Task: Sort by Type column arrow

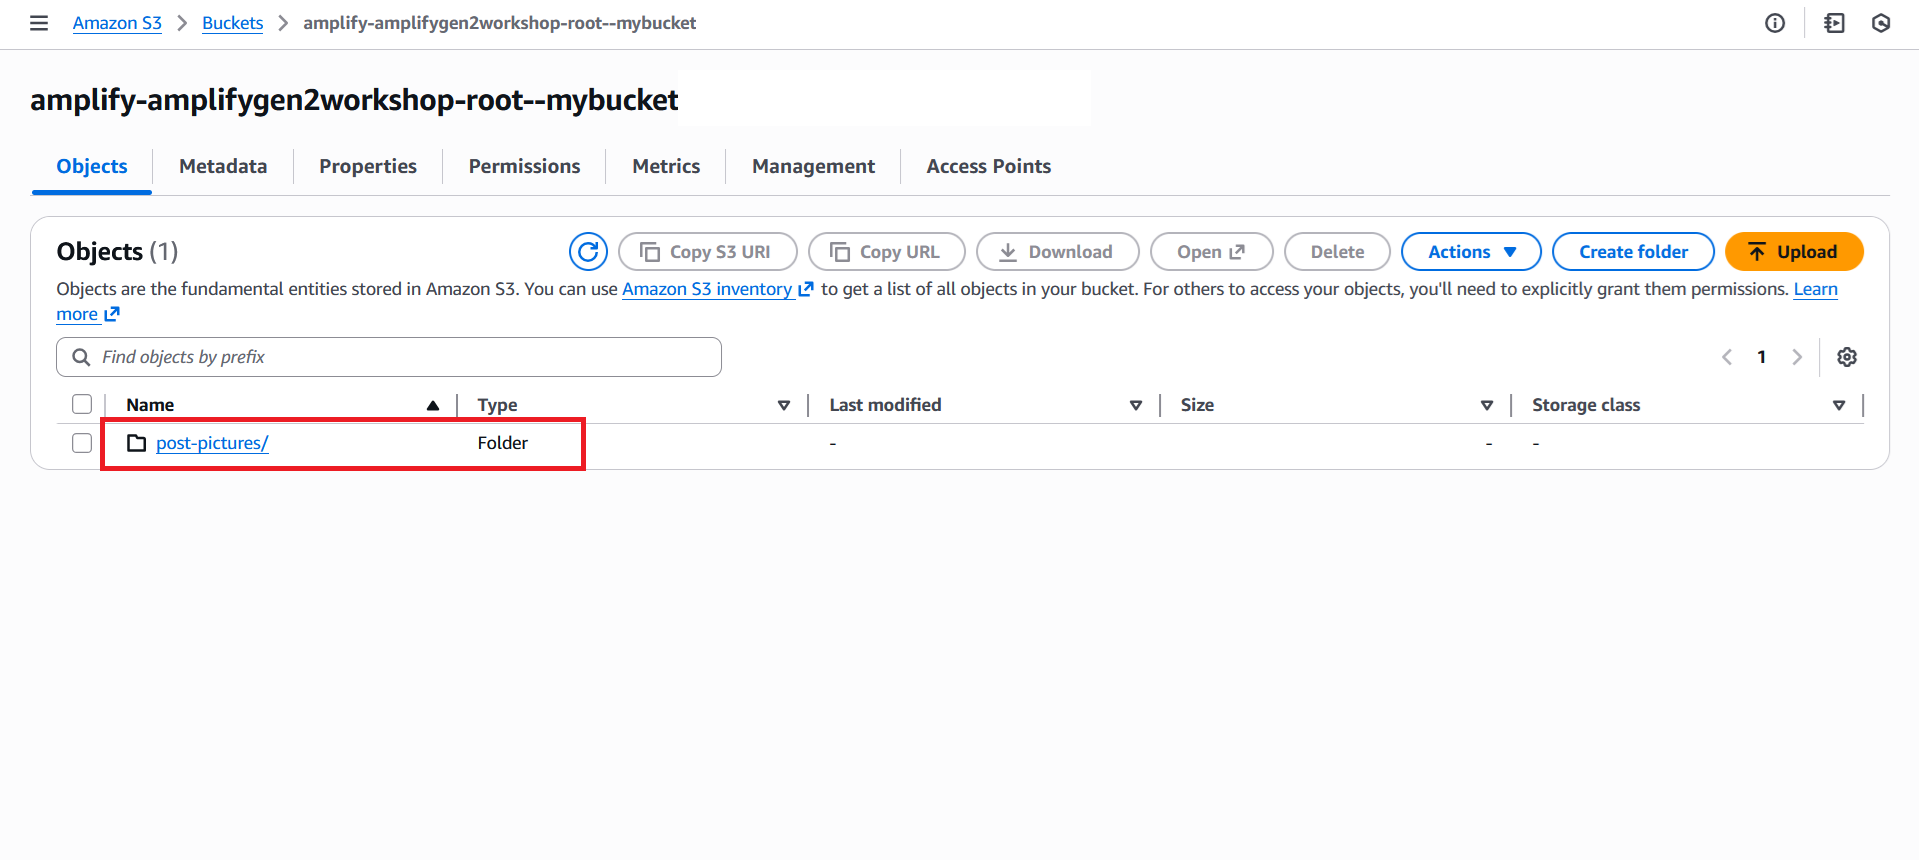Action: (784, 405)
